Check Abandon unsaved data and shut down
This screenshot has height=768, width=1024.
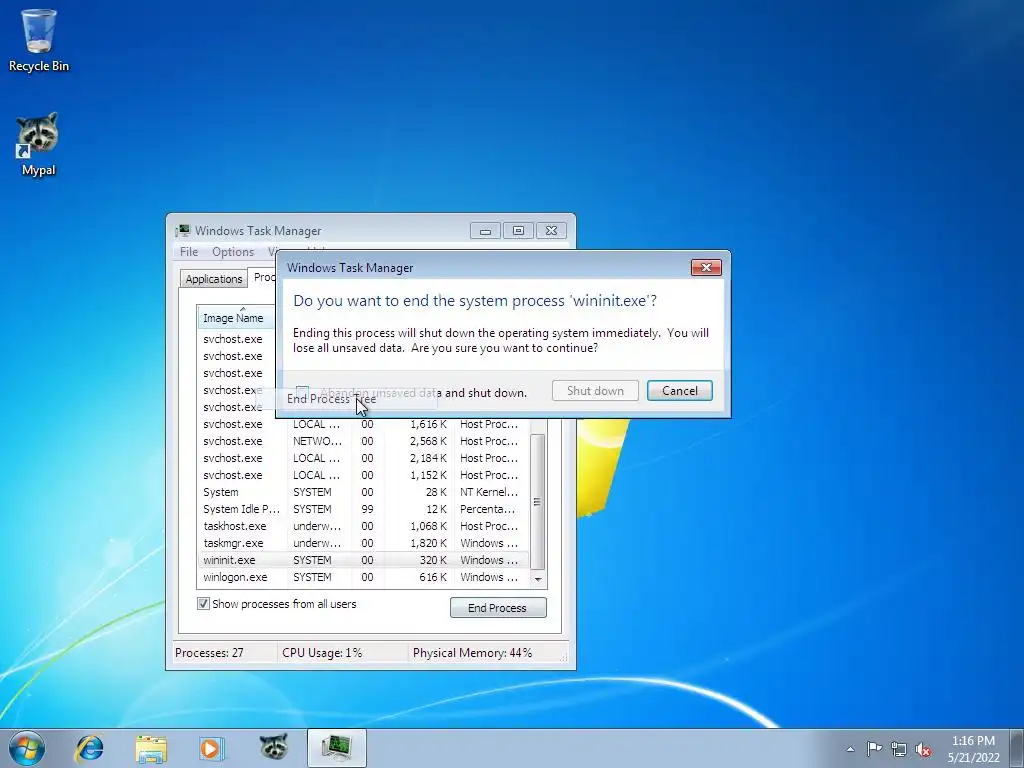point(302,392)
